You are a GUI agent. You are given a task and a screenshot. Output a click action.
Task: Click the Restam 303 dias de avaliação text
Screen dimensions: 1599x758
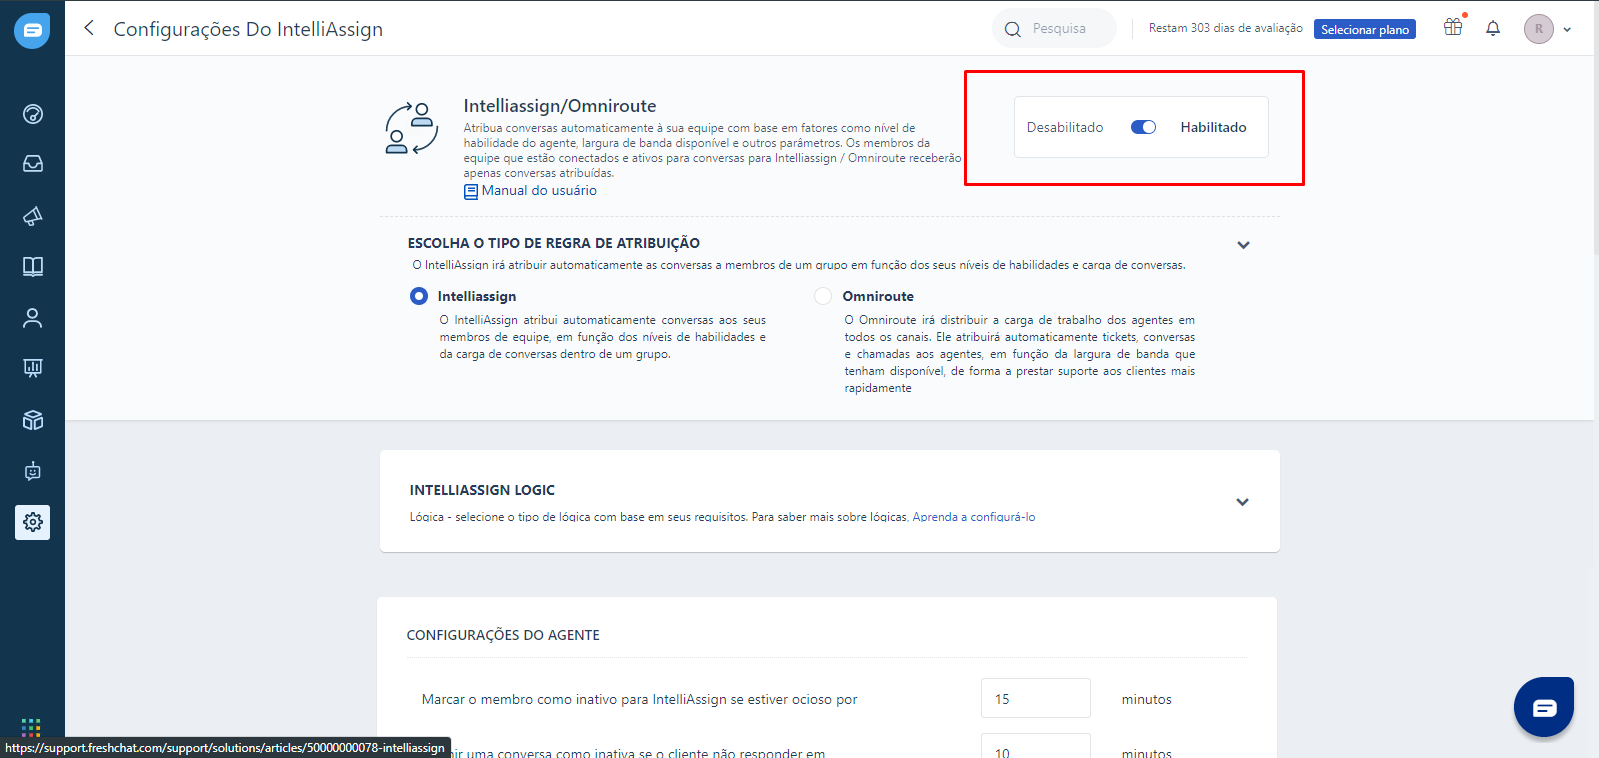(1226, 28)
